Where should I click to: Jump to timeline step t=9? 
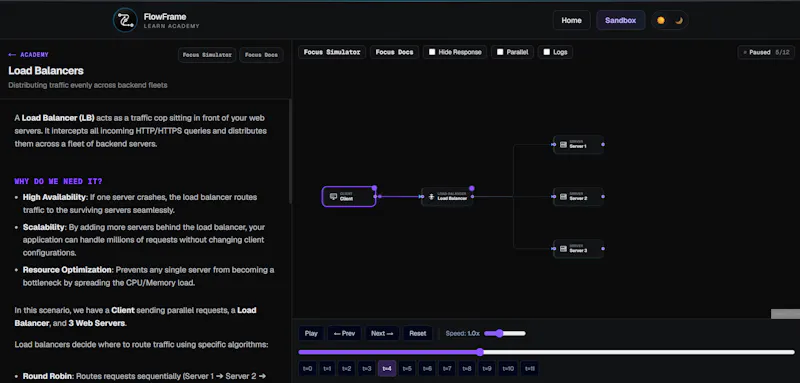click(x=487, y=368)
